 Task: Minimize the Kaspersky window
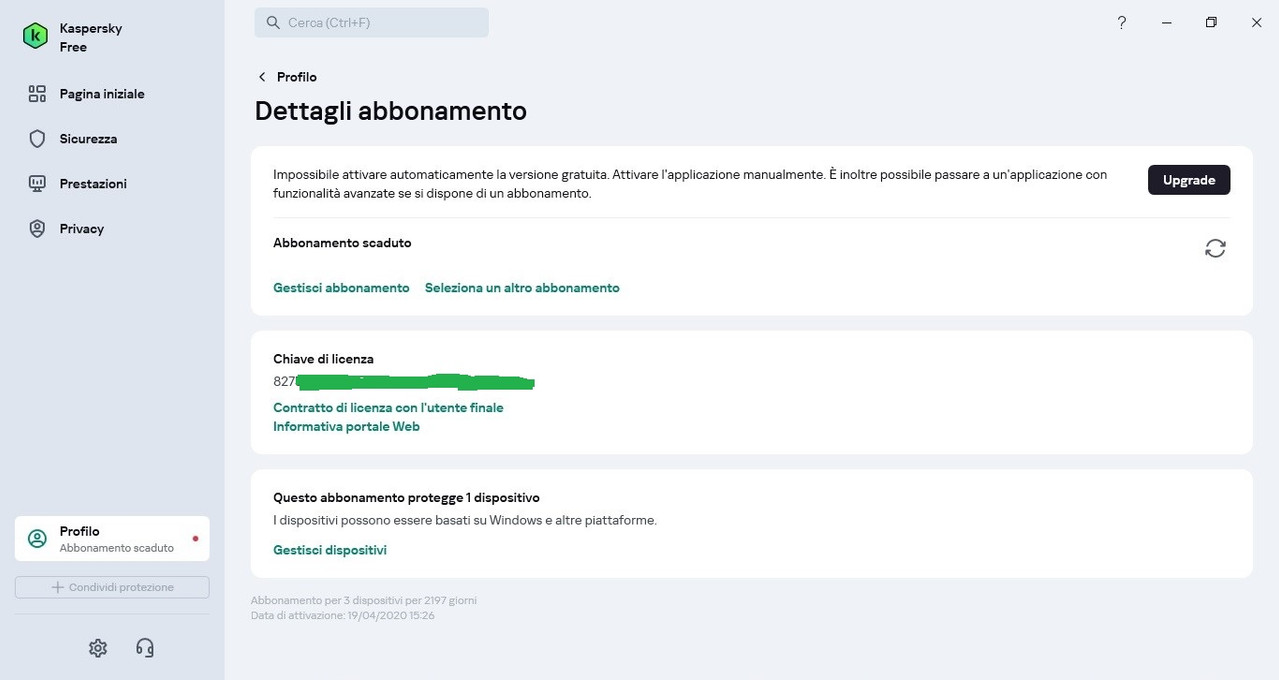coord(1167,22)
